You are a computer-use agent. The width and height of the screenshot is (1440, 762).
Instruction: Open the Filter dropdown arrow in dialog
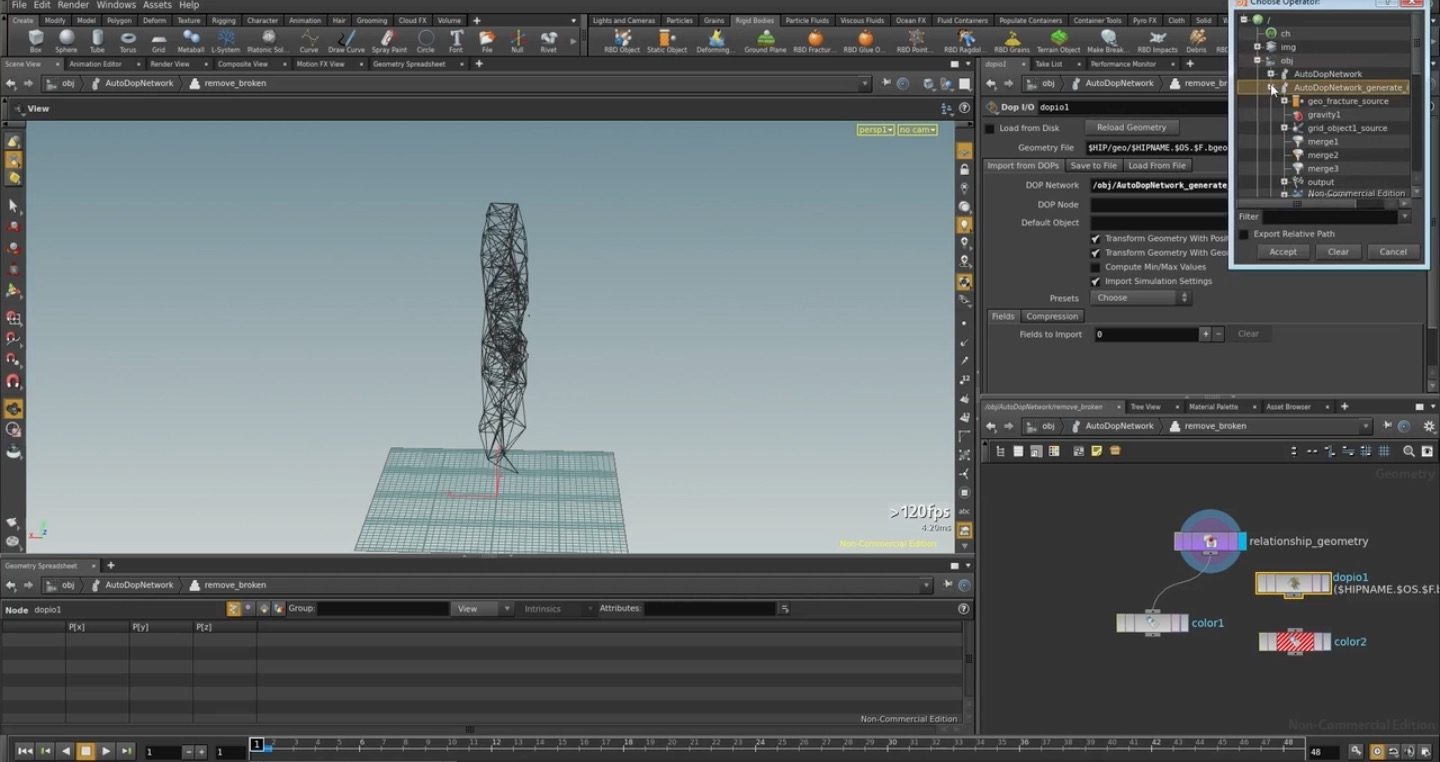(1404, 216)
